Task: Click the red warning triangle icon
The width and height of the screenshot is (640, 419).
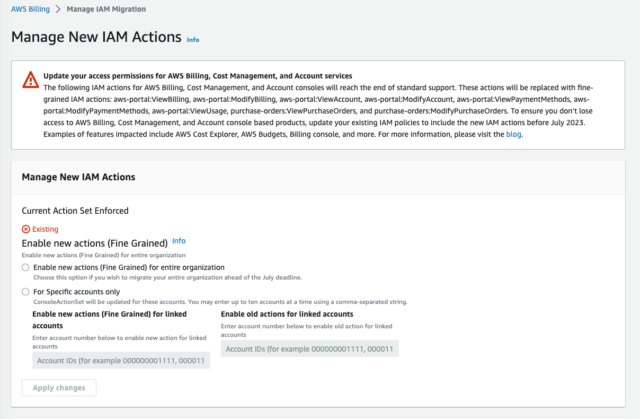Action: (31, 80)
